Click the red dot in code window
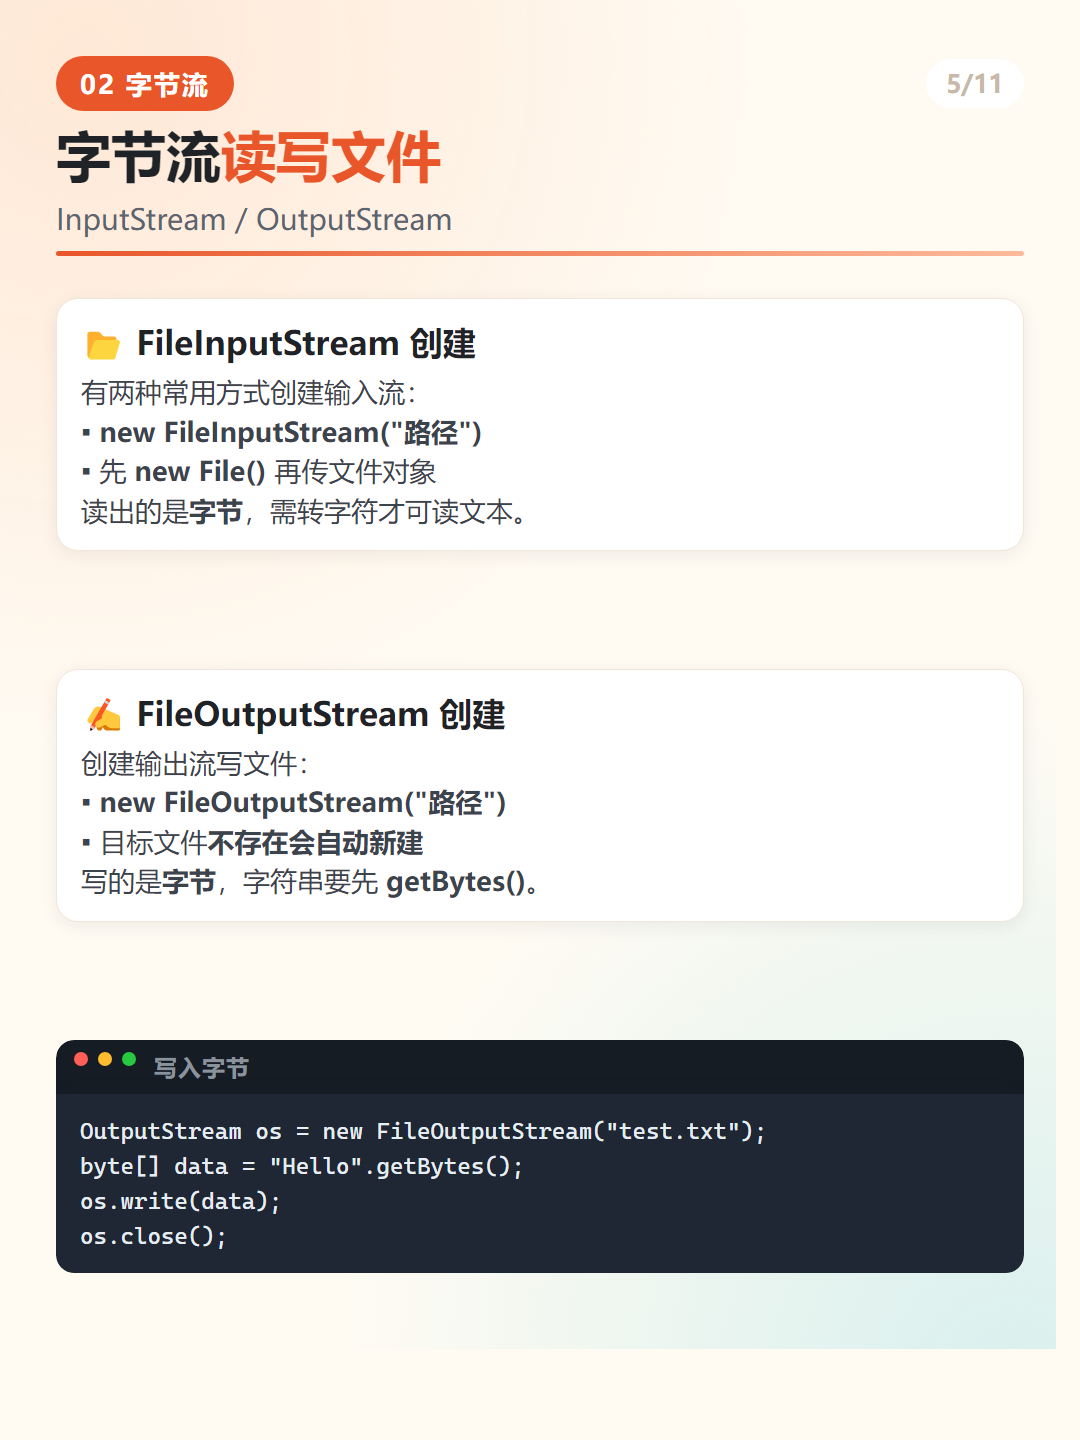 pyautogui.click(x=81, y=1059)
